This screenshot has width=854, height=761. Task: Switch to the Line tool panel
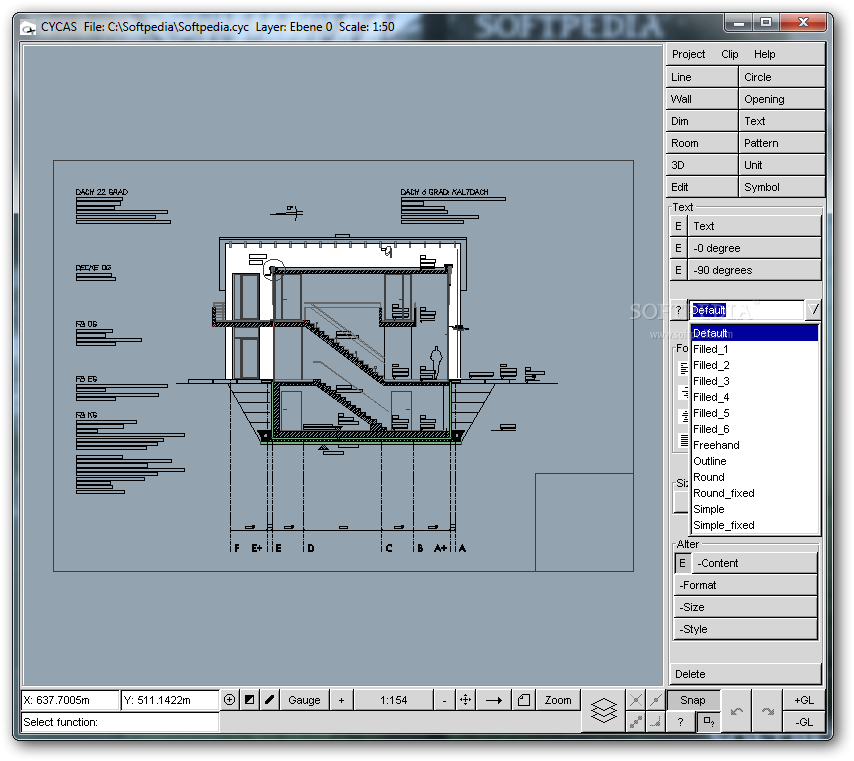pos(702,77)
